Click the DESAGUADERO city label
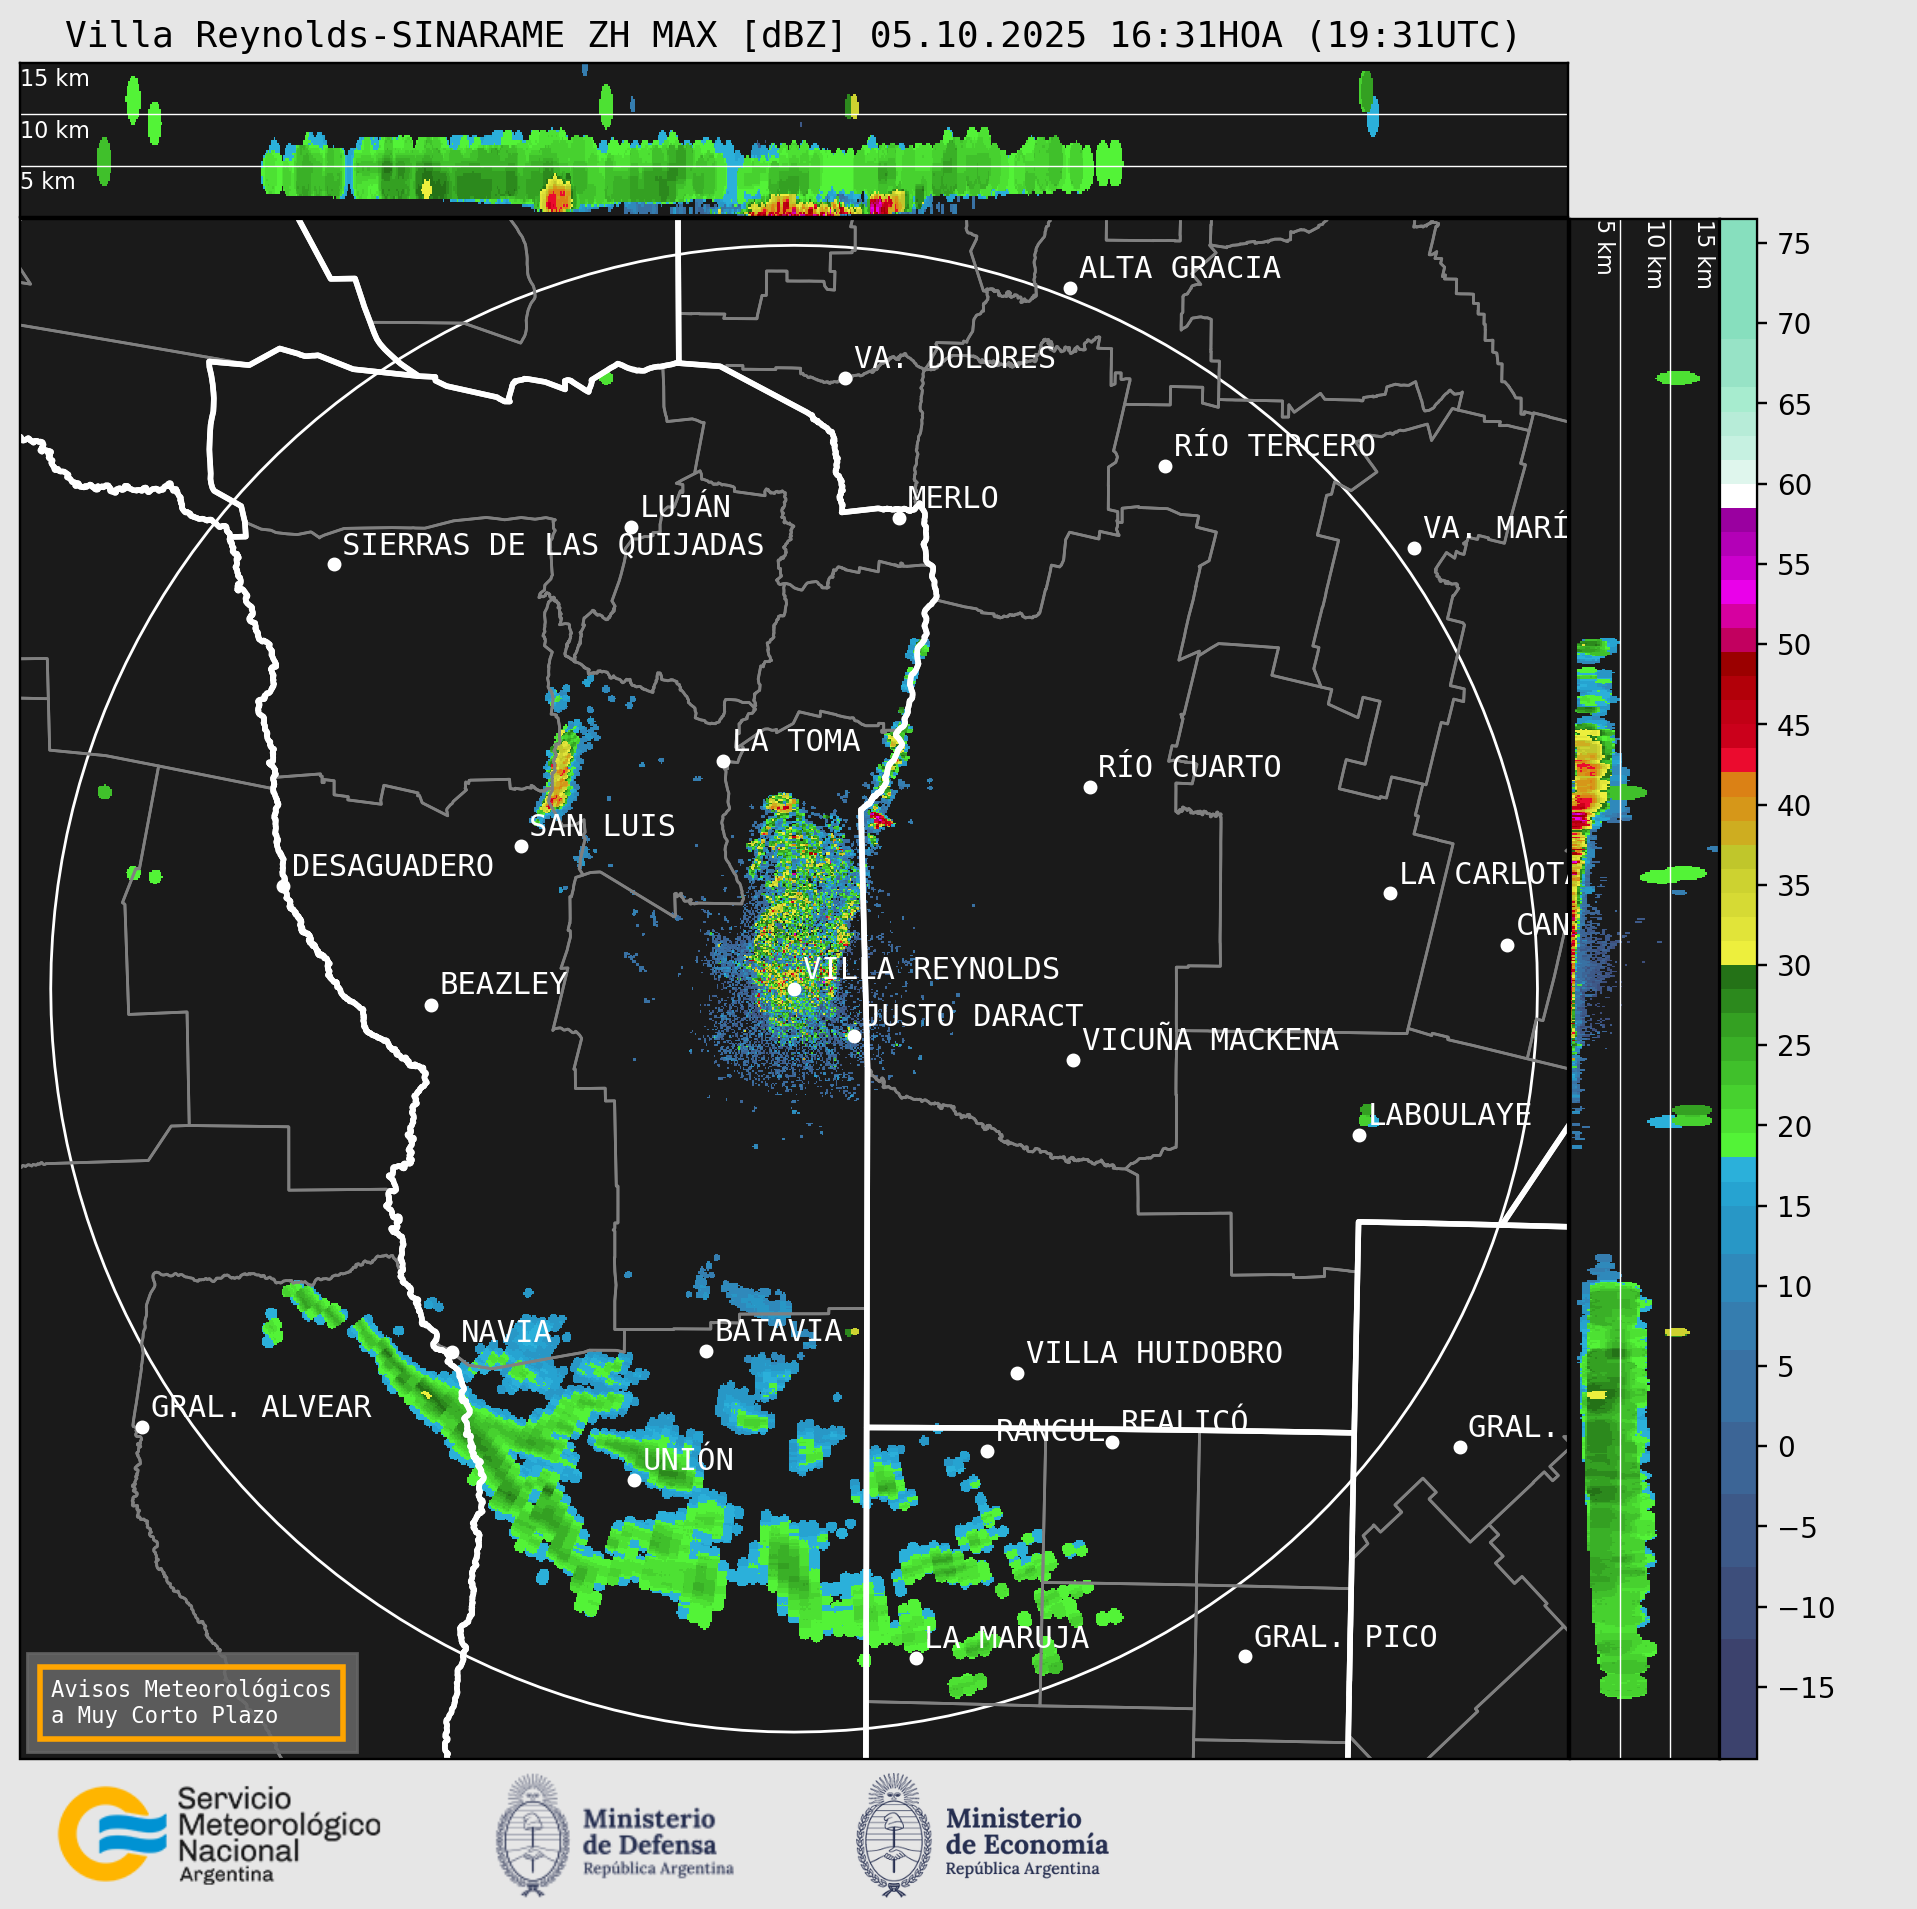 click(393, 866)
